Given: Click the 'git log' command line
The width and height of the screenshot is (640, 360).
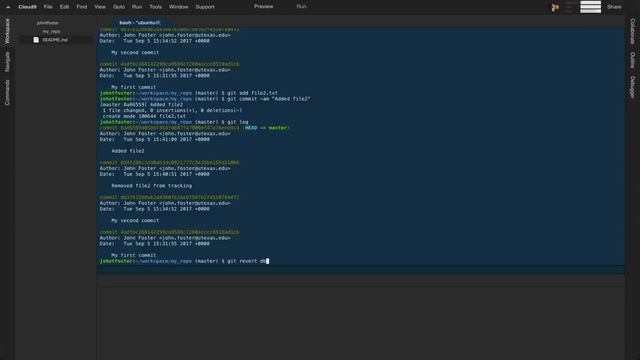Looking at the screenshot, I should (174, 122).
